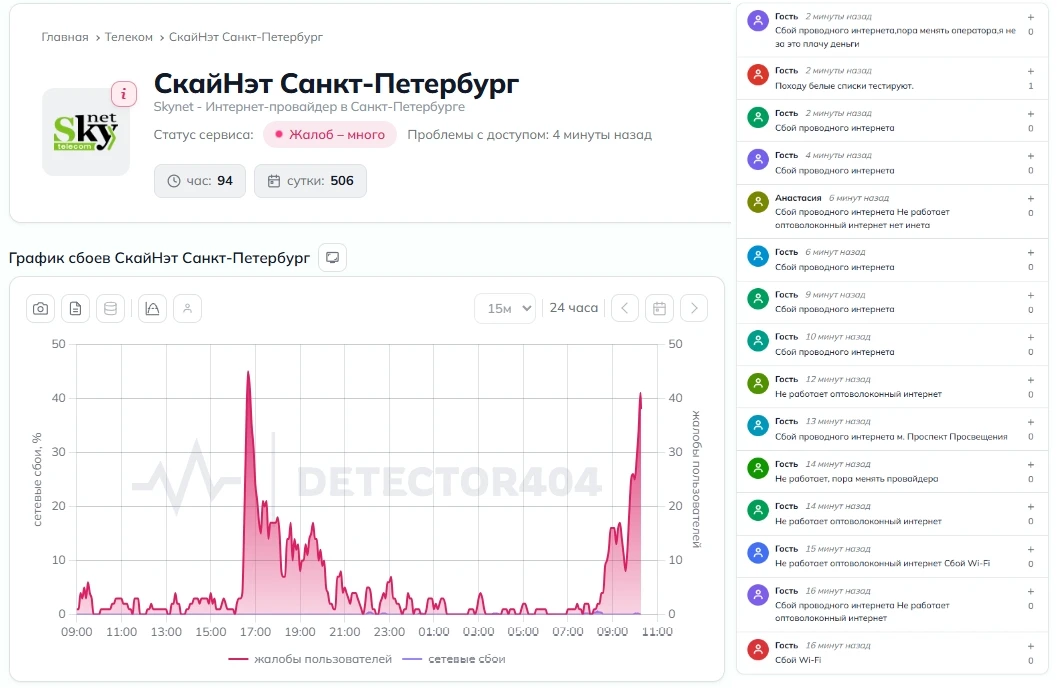The height and width of the screenshot is (691, 1059).
Task: Open the comments icon beside График сбоев heading
Action: click(332, 257)
